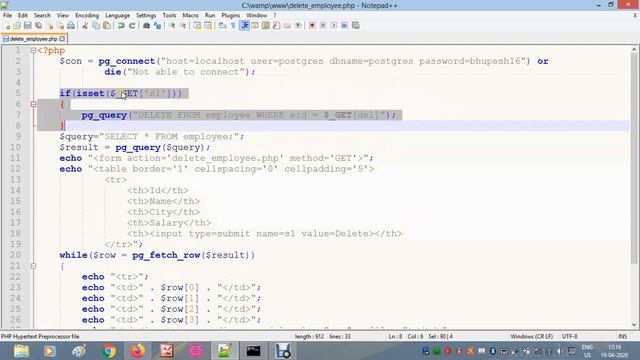This screenshot has width=640, height=360.
Task: Open Firefox from the taskbar
Action: [x=138, y=351]
